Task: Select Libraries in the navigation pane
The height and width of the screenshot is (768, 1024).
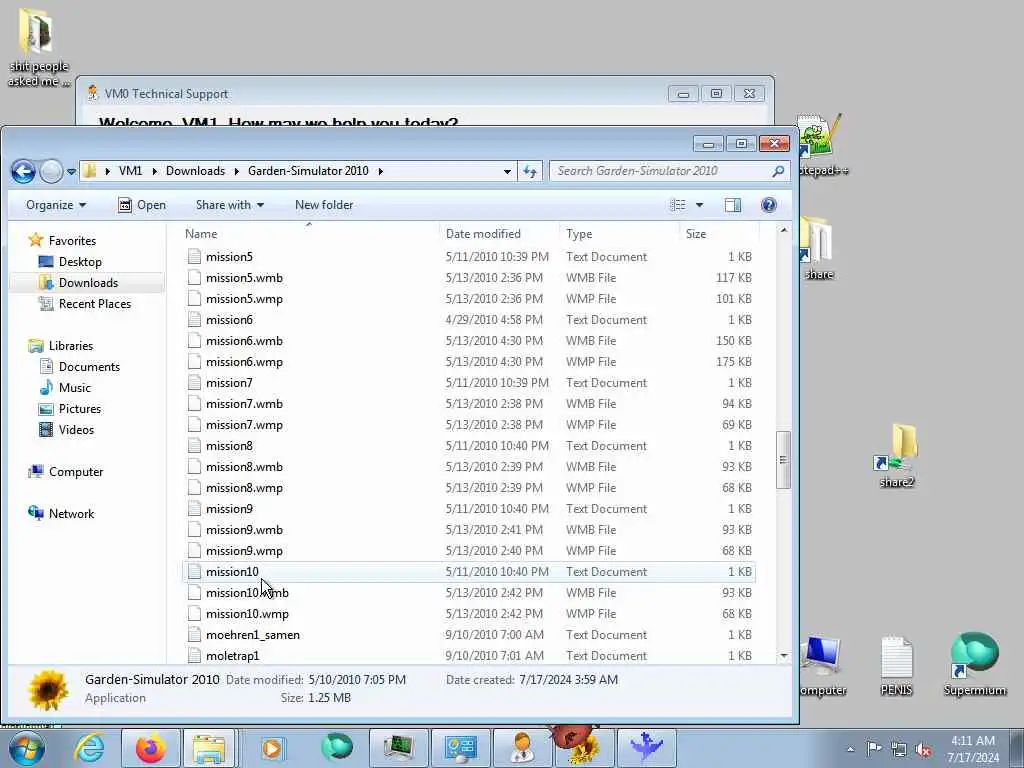Action: point(71,345)
